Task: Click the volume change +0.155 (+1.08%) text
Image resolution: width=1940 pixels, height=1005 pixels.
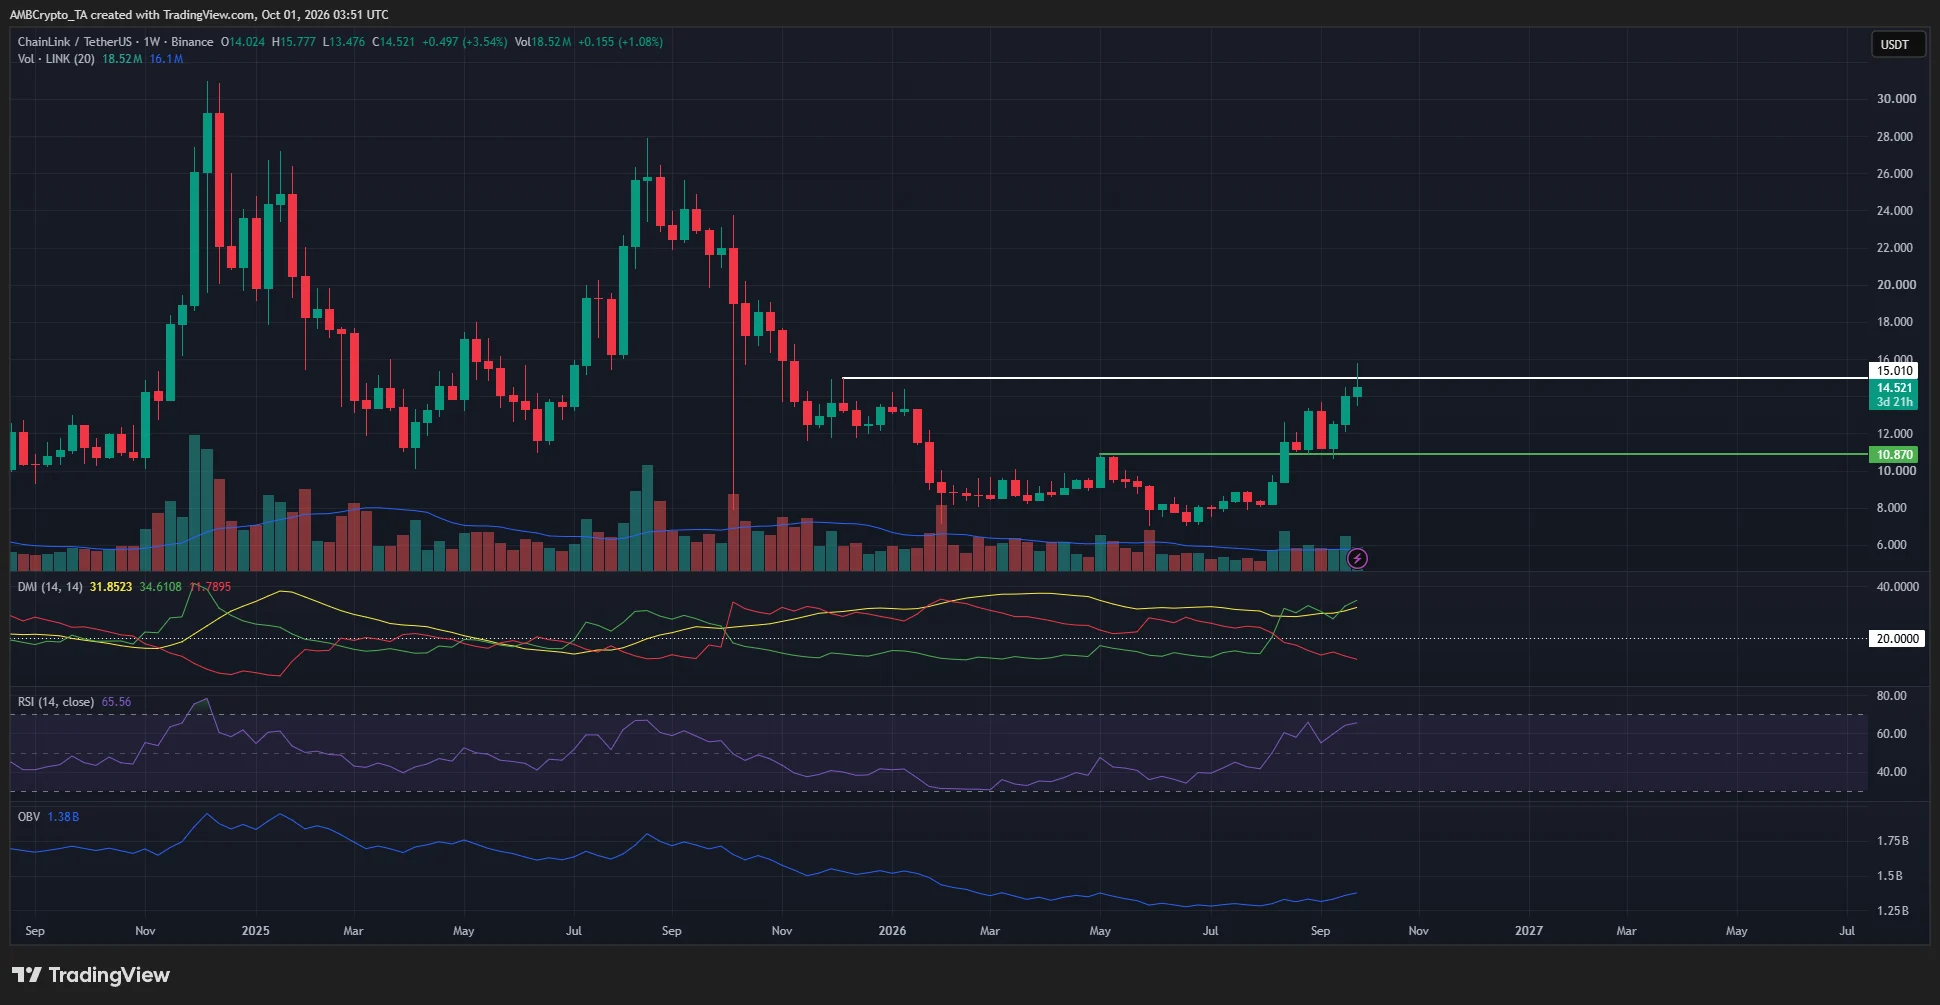Action: [x=620, y=42]
